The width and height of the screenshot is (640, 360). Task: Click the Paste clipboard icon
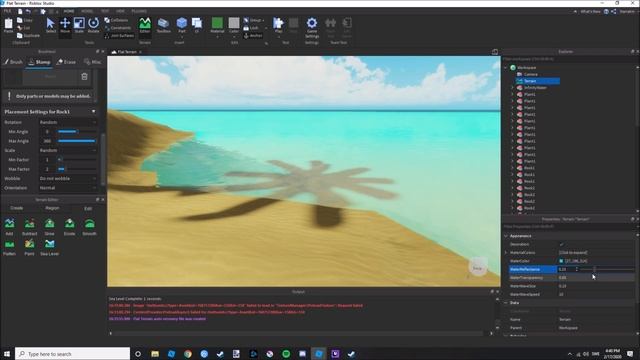[x=8, y=26]
